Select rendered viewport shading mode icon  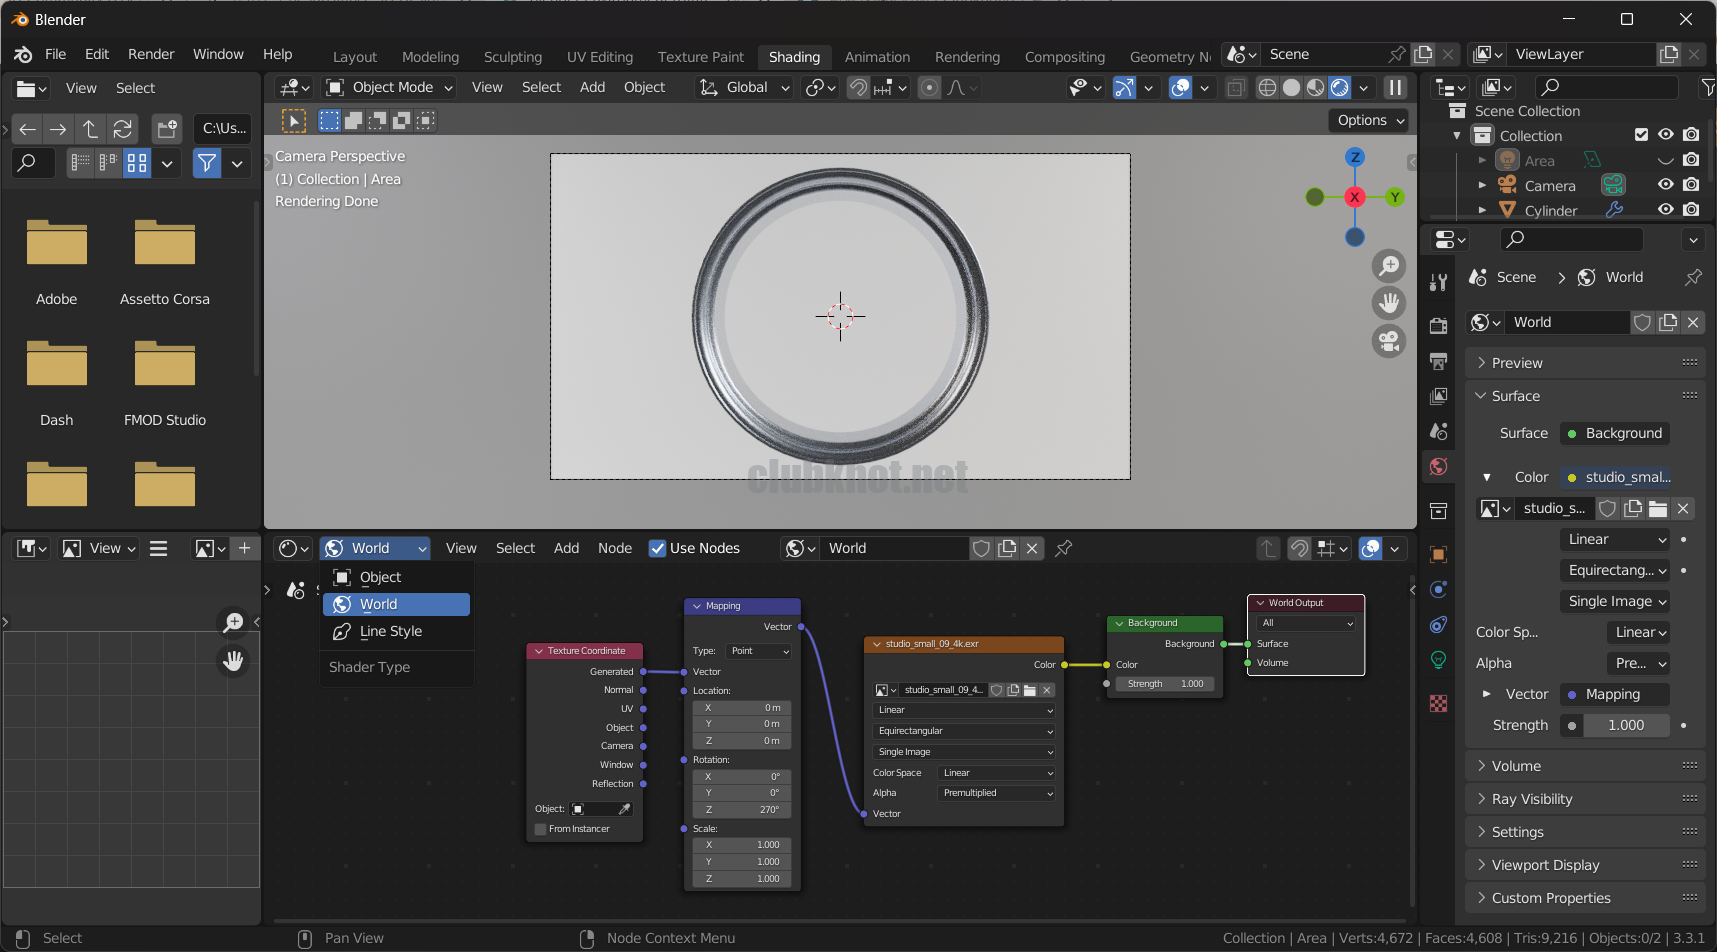(x=1340, y=88)
